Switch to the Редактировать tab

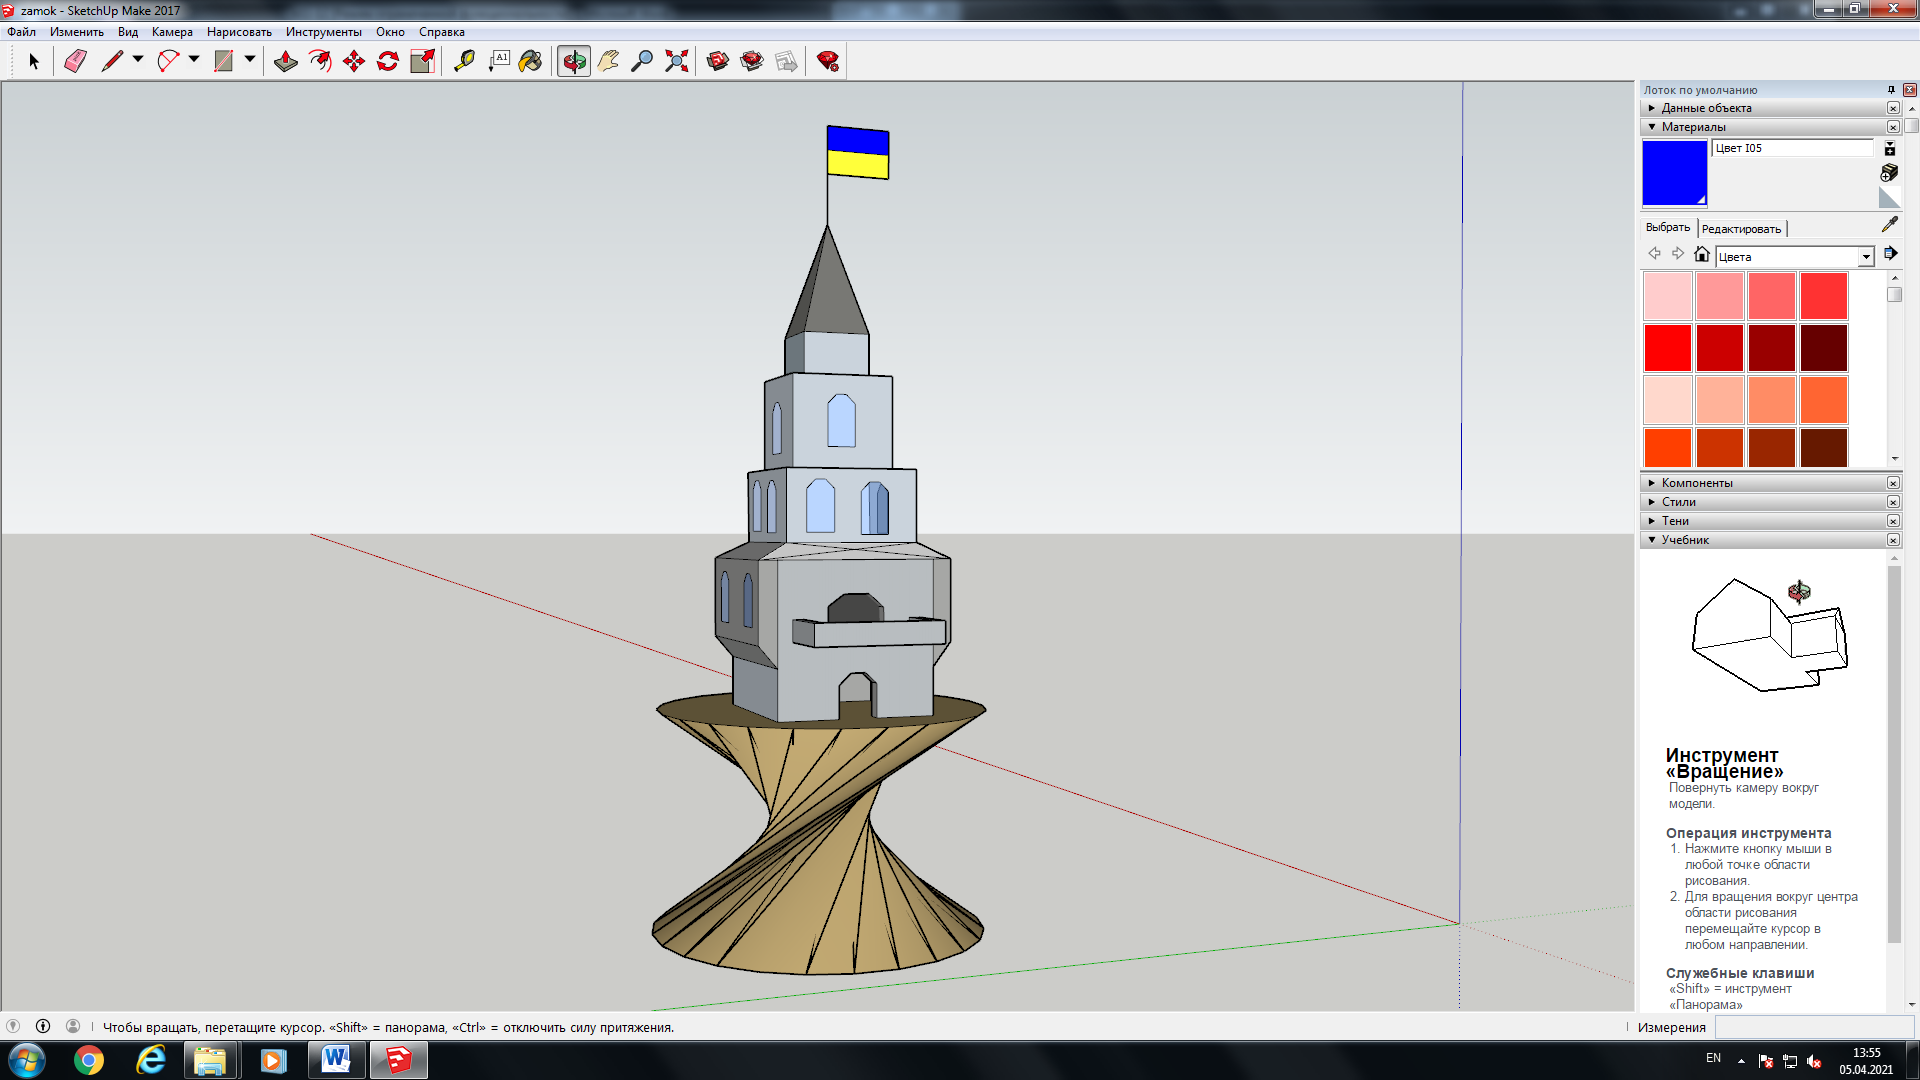point(1741,229)
